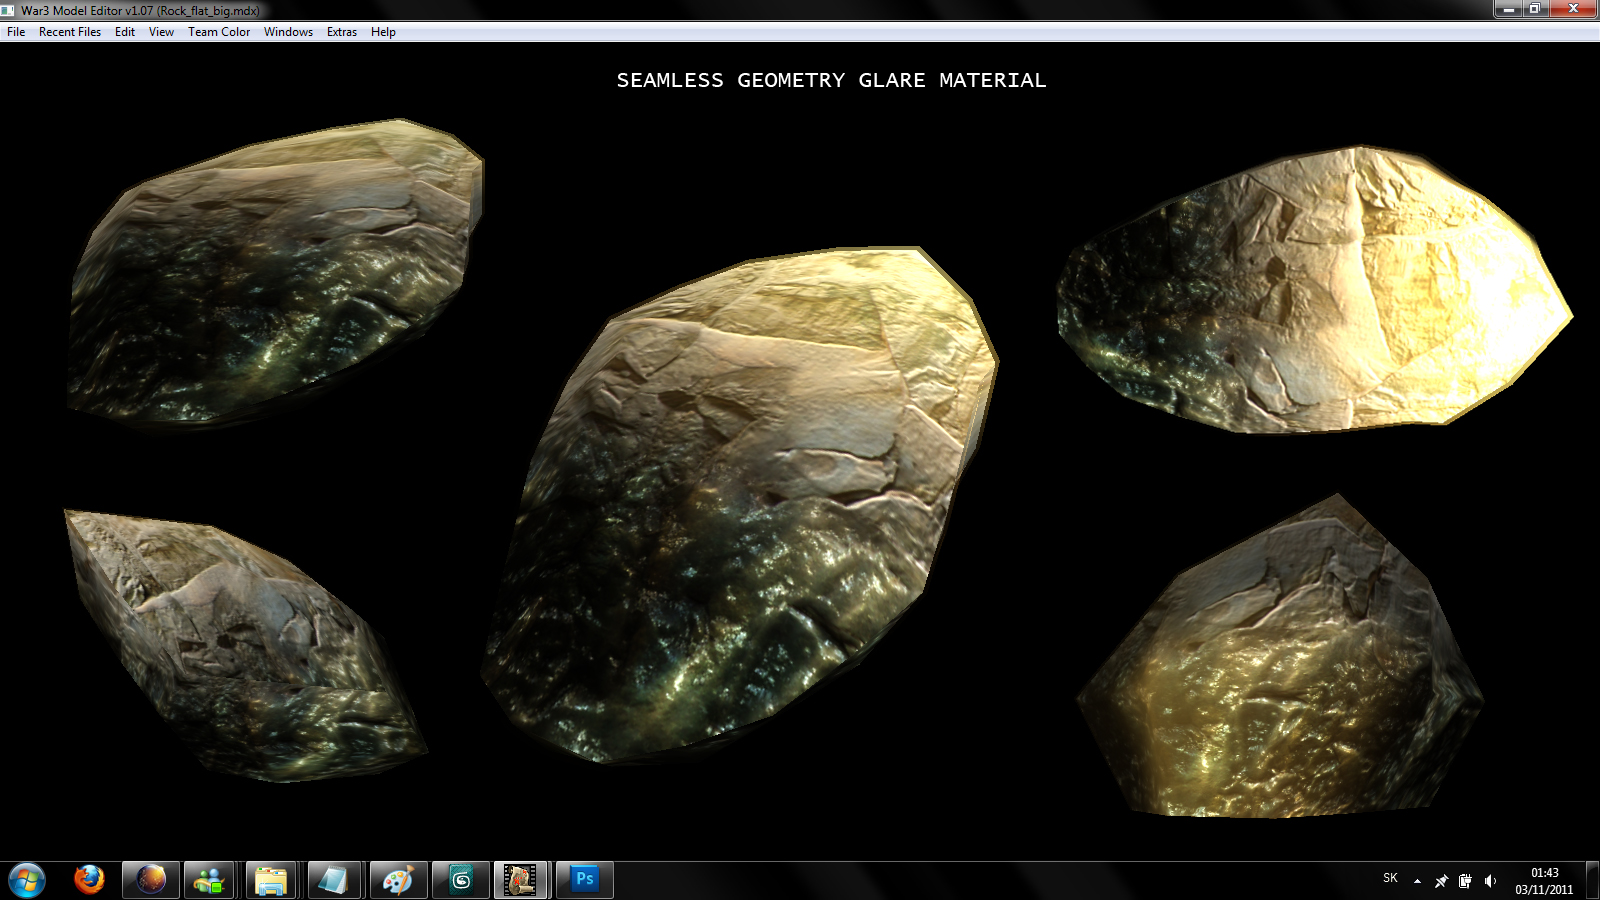Open the File menu

(16, 32)
